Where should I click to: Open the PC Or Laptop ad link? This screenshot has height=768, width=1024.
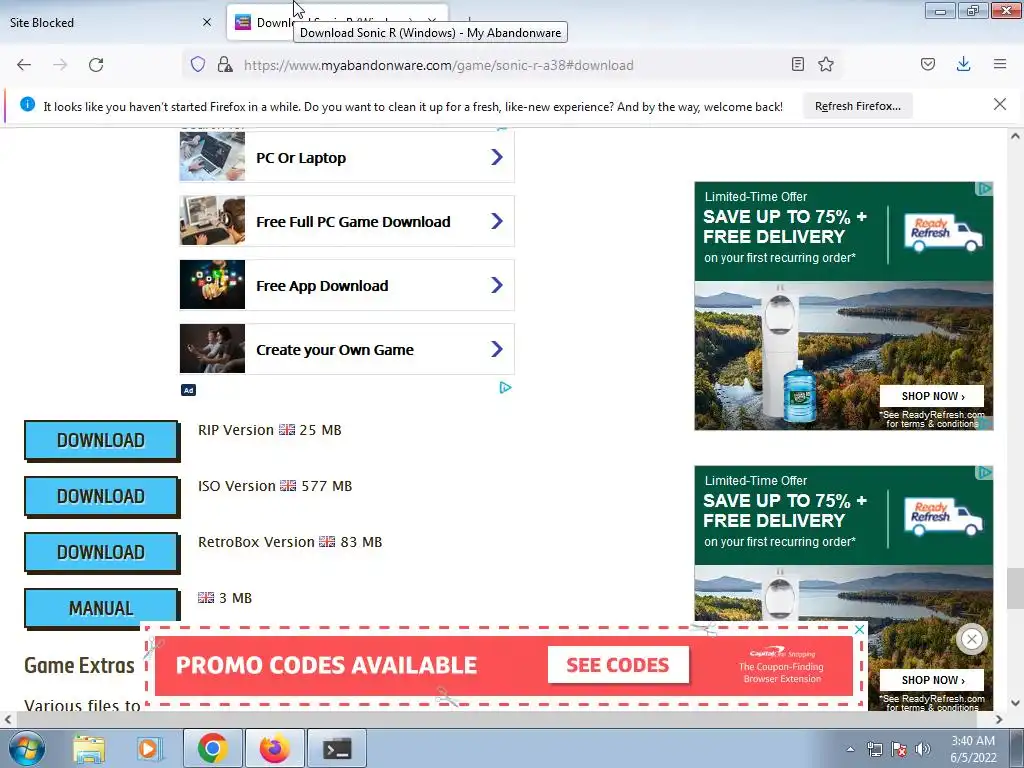click(x=347, y=157)
